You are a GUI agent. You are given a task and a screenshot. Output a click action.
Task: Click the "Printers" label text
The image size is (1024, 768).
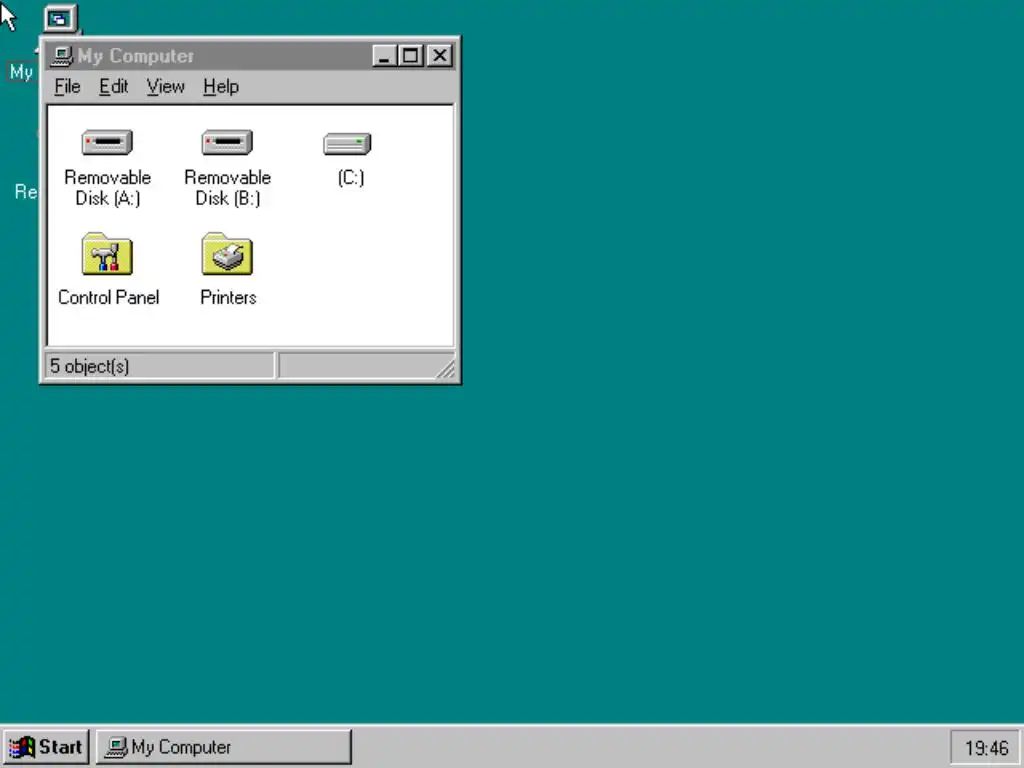228,297
